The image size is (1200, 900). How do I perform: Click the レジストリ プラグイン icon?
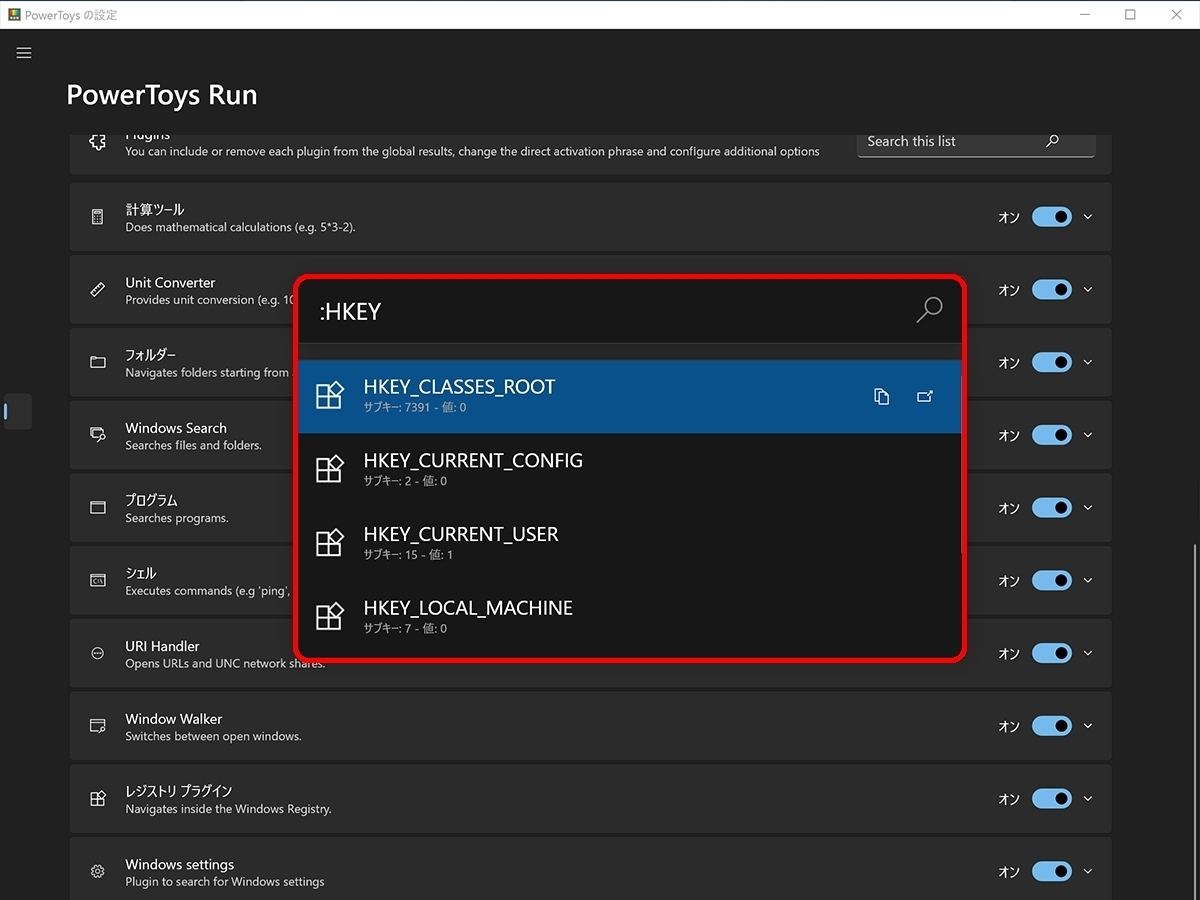pos(97,799)
